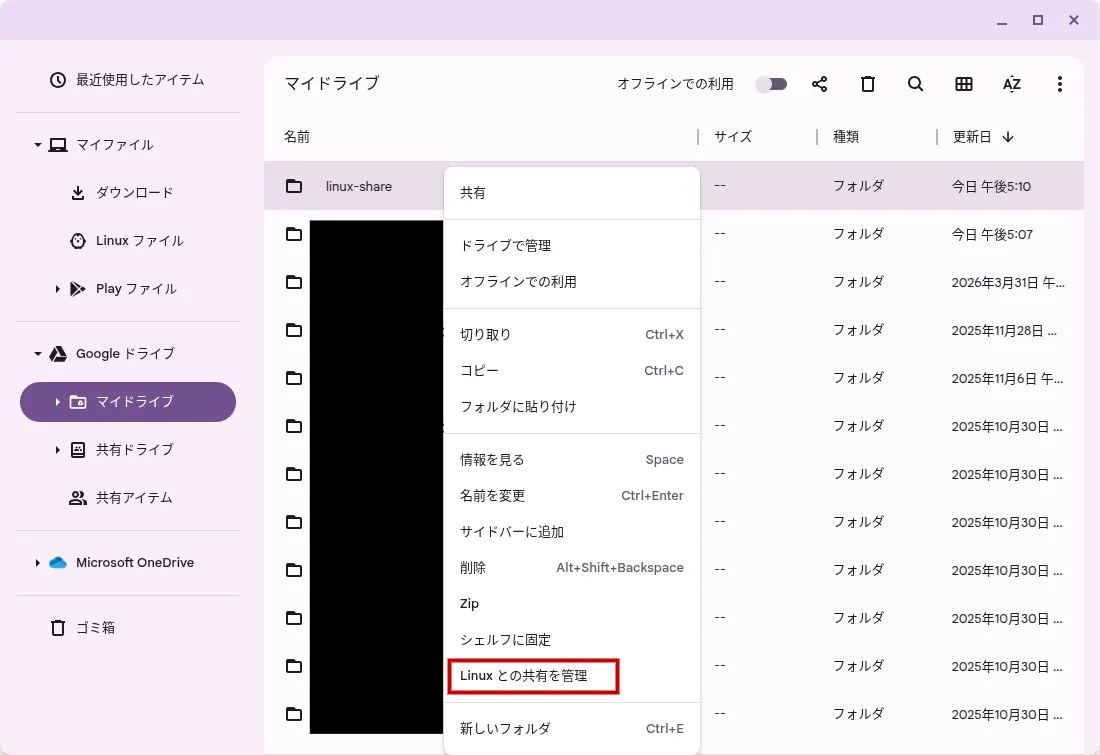1100x755 pixels.
Task: Select the linux-share folder row
Action: 673,187
